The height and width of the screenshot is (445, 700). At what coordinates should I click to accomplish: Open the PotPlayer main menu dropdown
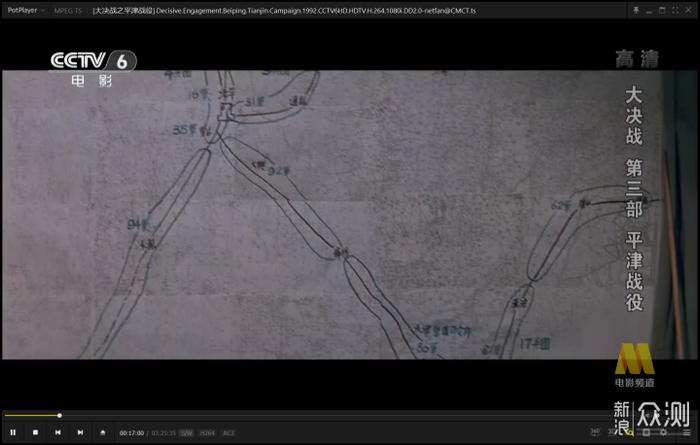26,10
